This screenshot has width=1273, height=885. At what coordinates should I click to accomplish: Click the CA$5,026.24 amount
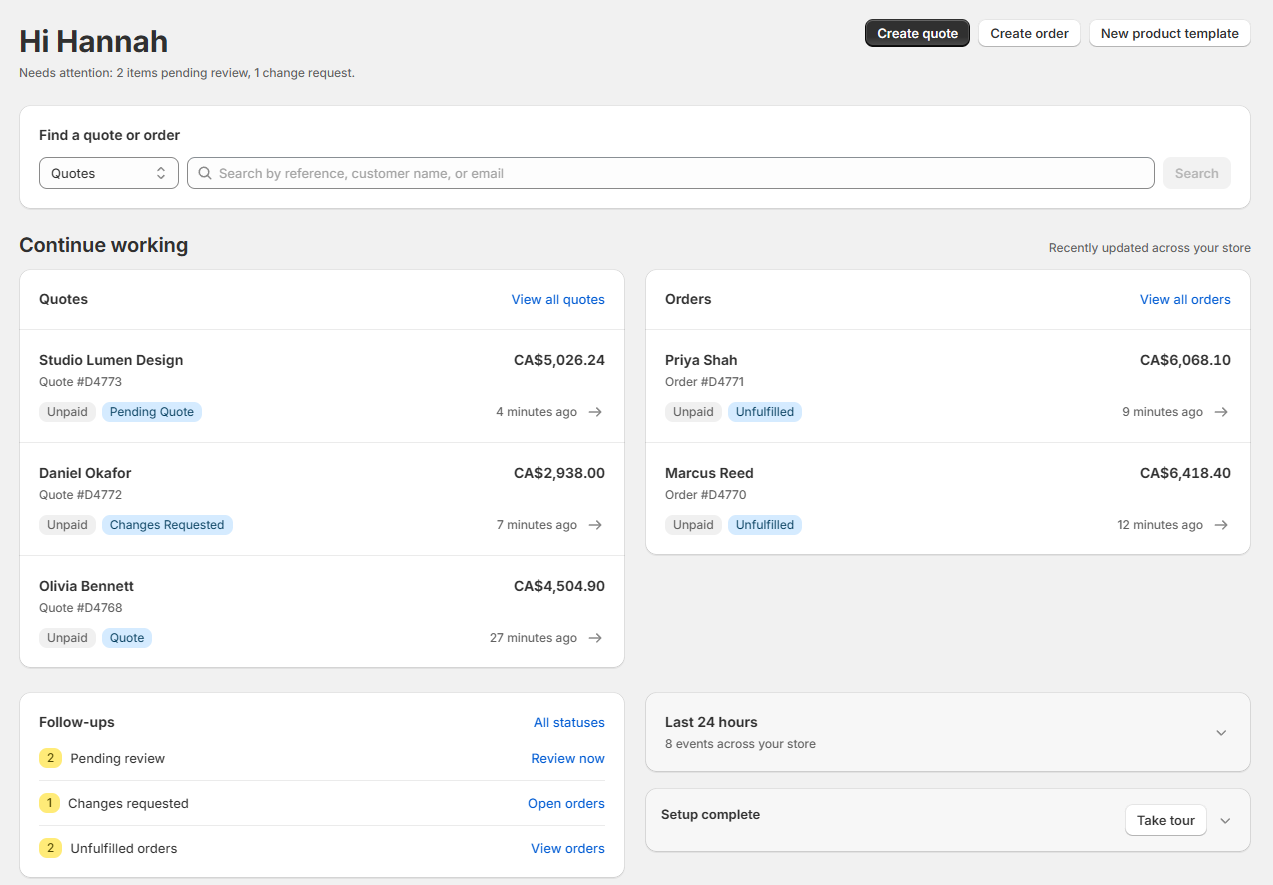pos(559,360)
